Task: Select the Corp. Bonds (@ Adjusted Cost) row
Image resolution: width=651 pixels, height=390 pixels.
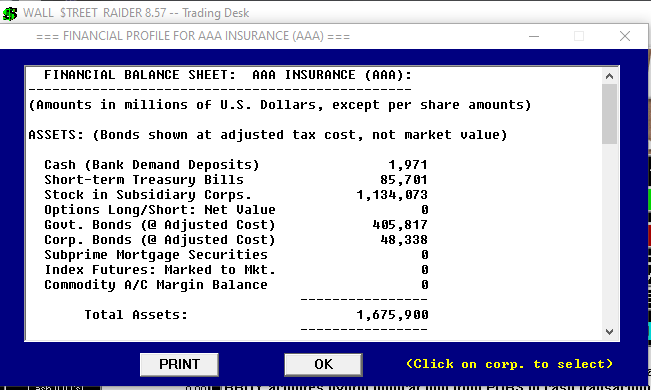Action: point(236,240)
